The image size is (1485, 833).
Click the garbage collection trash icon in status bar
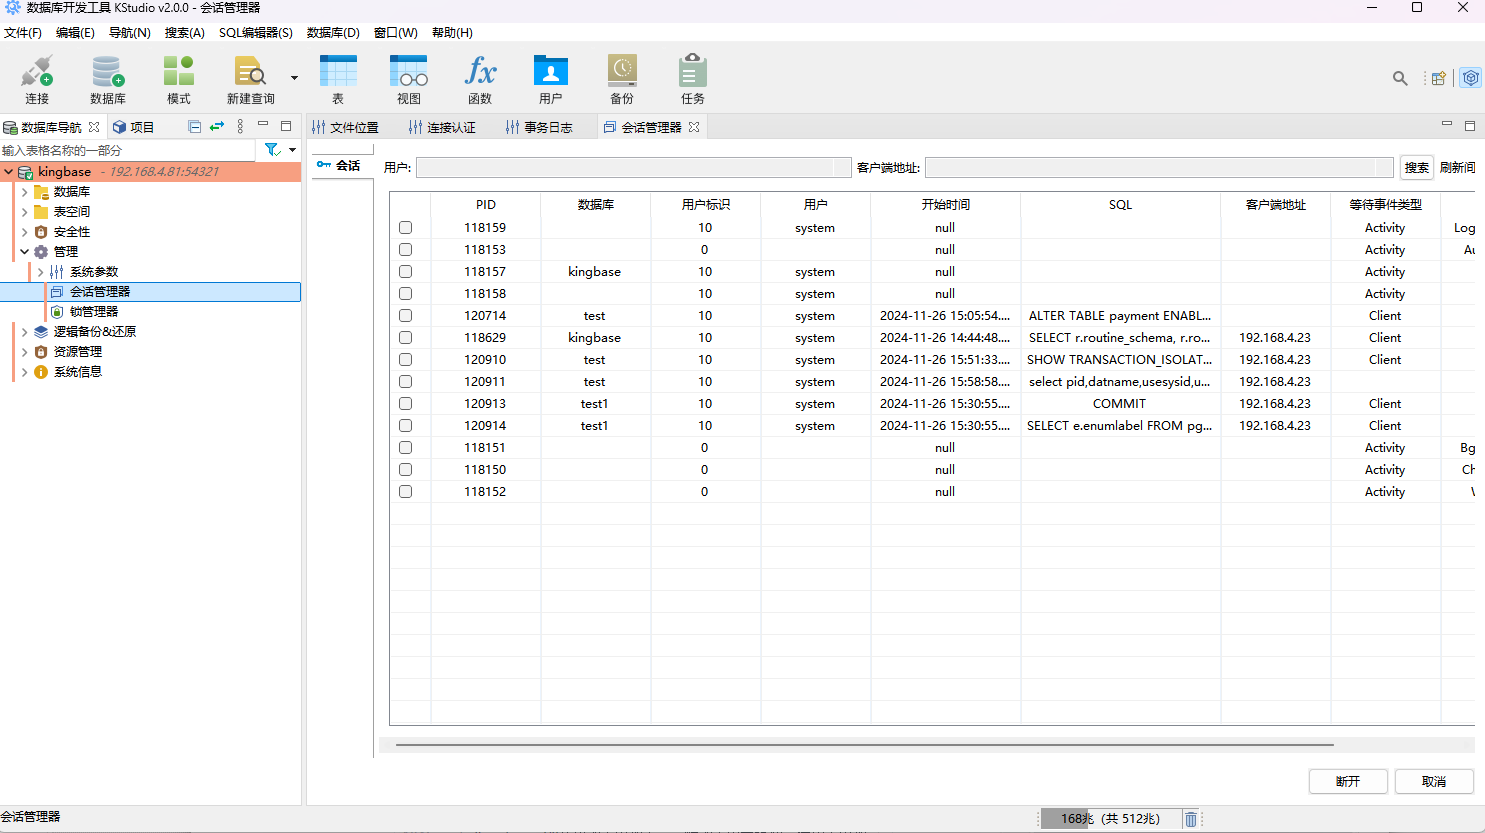pos(1191,819)
